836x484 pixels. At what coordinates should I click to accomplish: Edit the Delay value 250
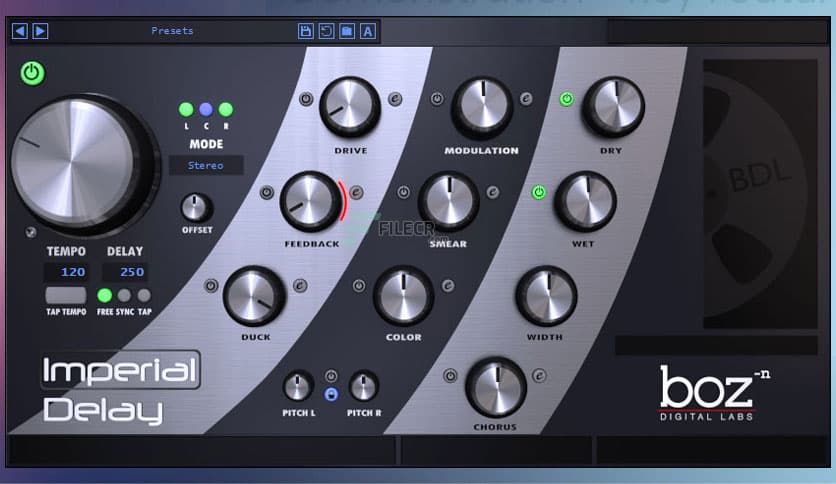pyautogui.click(x=125, y=272)
